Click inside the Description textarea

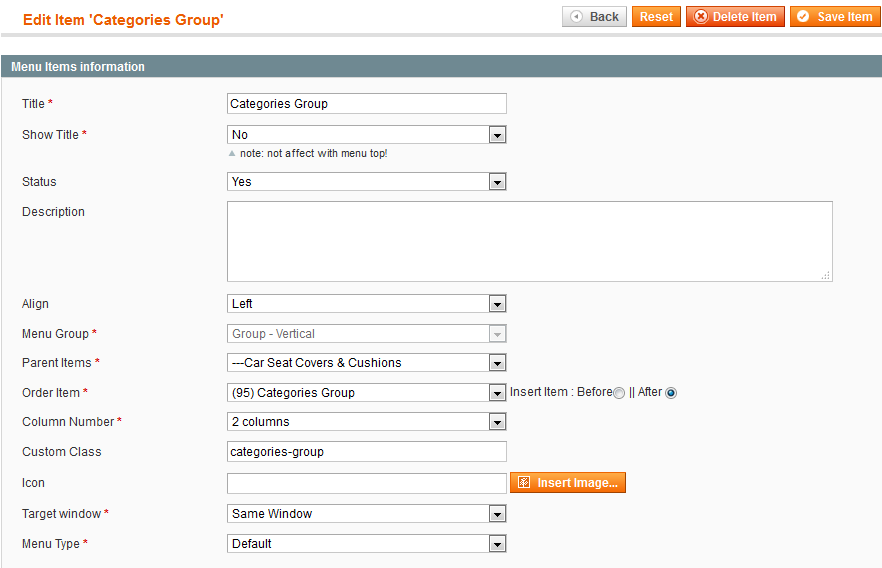[529, 241]
